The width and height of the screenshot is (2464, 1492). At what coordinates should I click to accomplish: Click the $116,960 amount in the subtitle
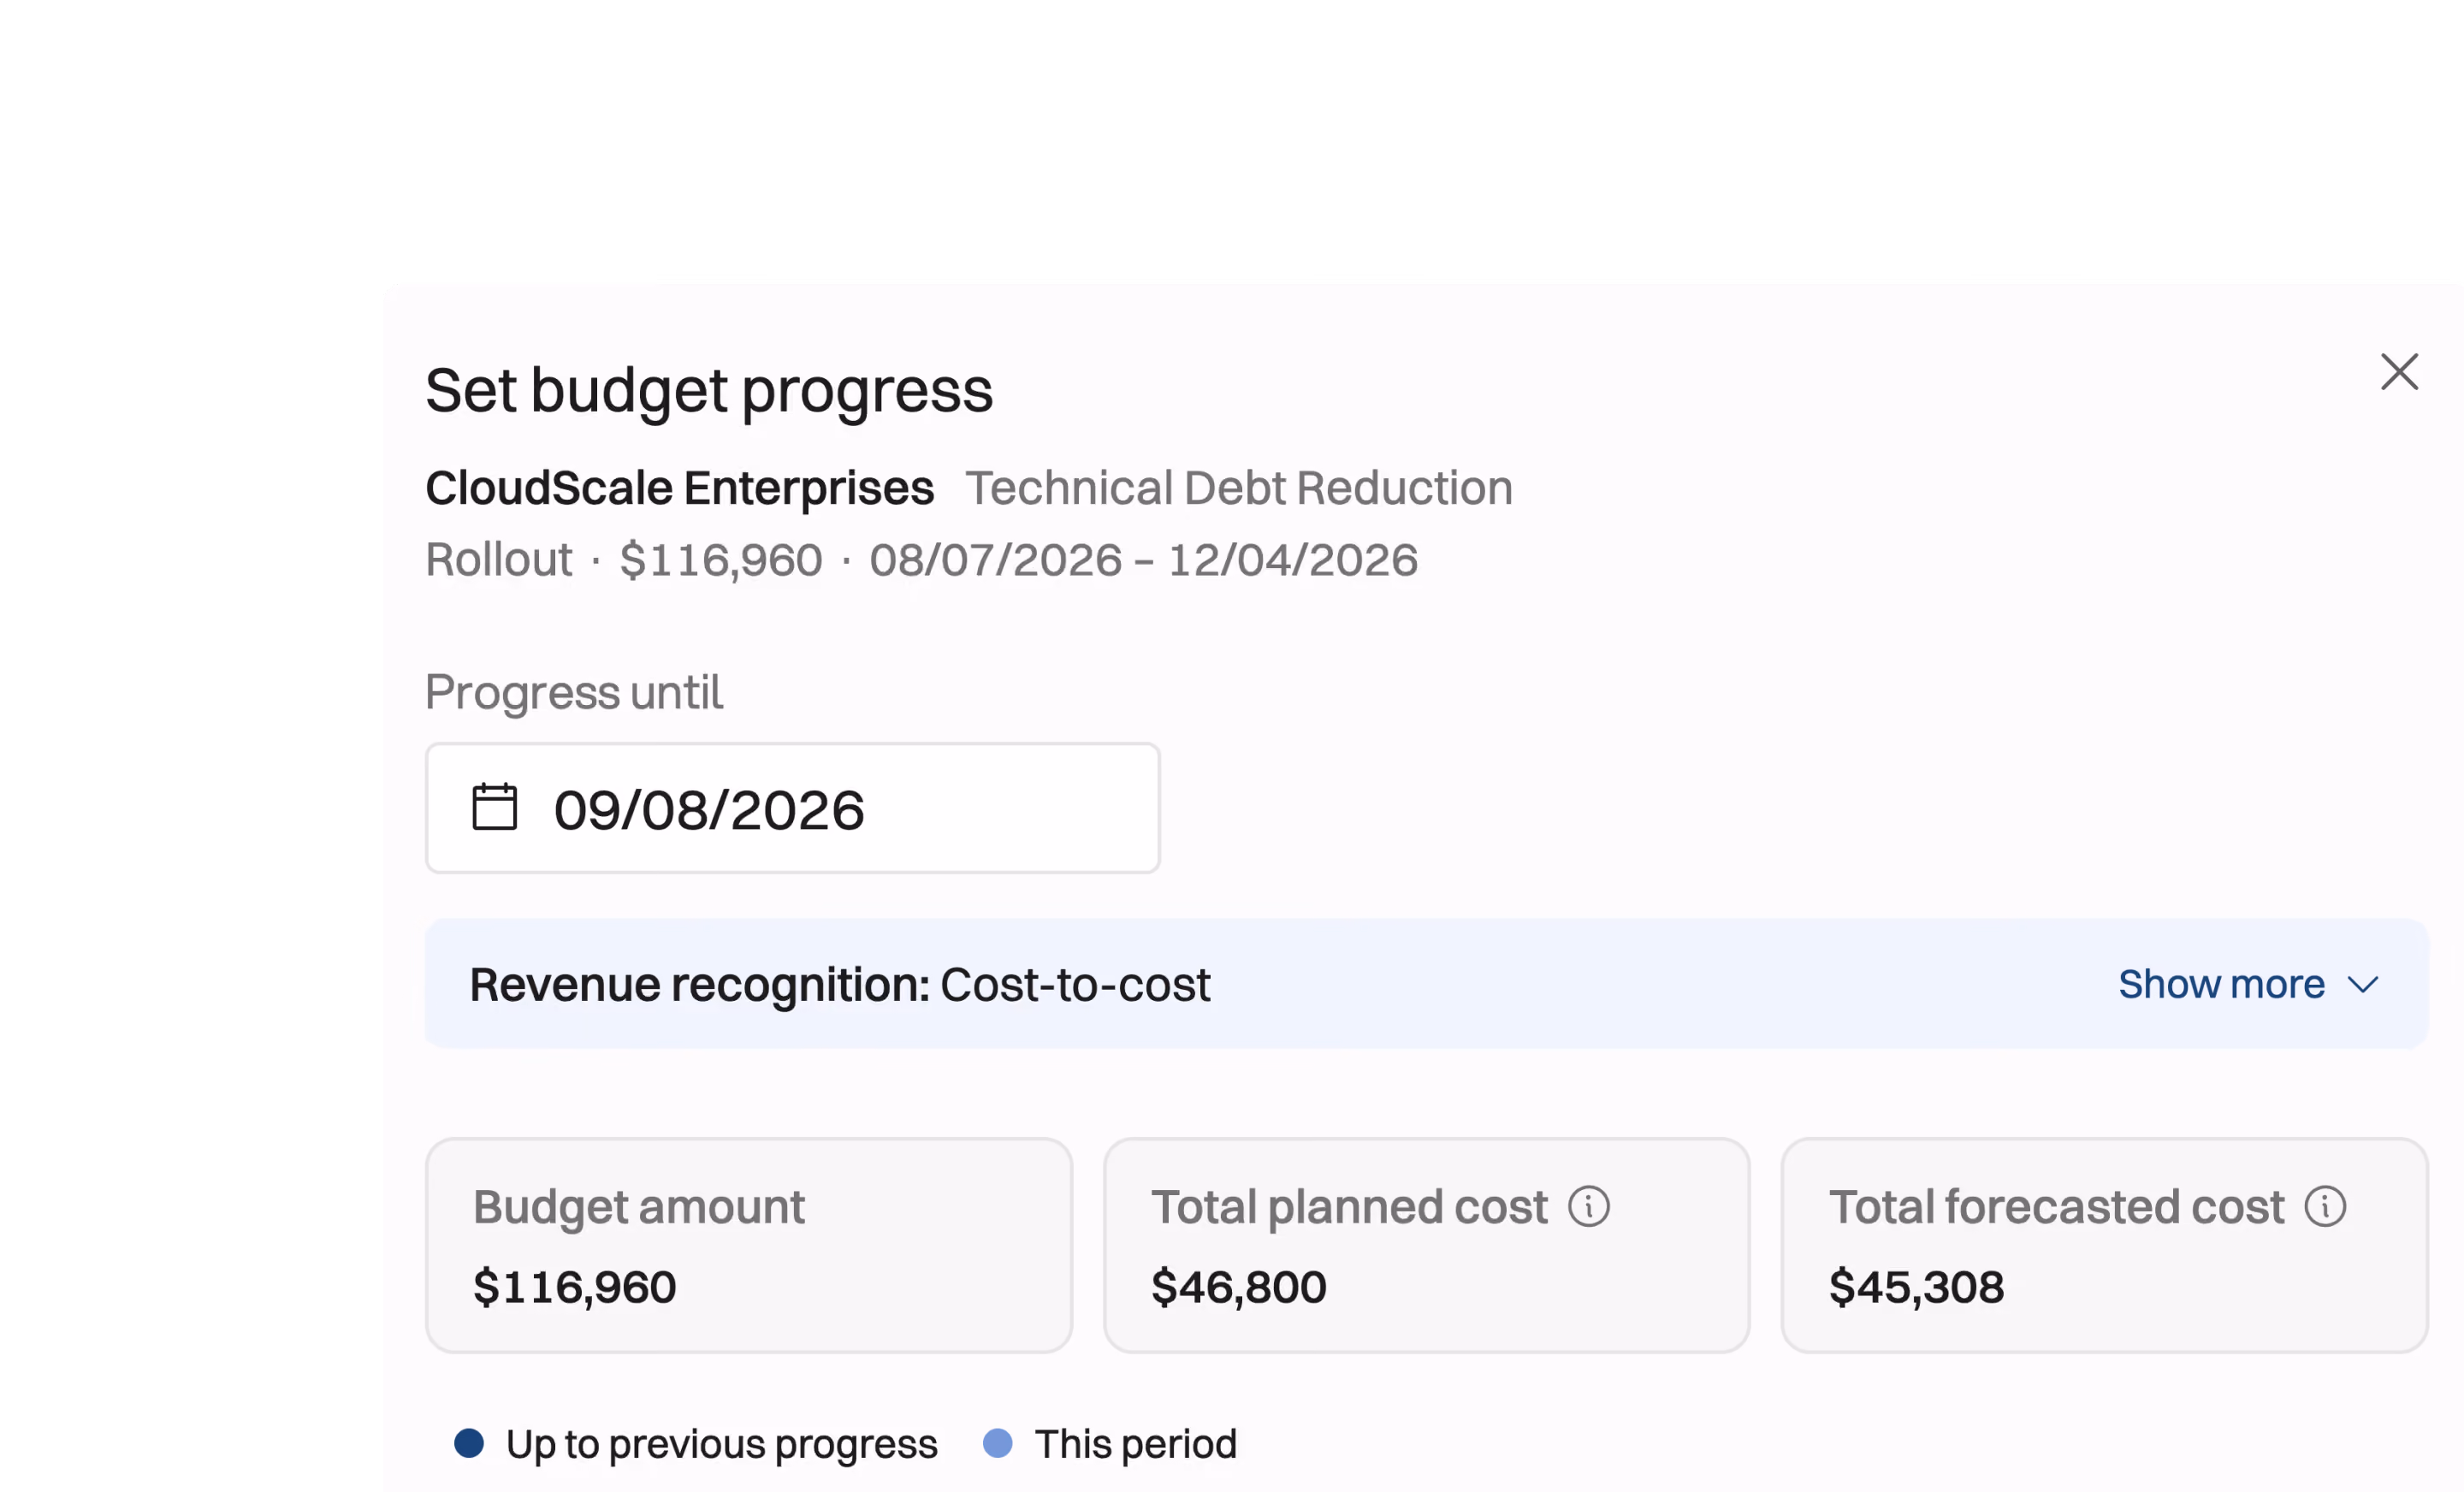pos(721,560)
